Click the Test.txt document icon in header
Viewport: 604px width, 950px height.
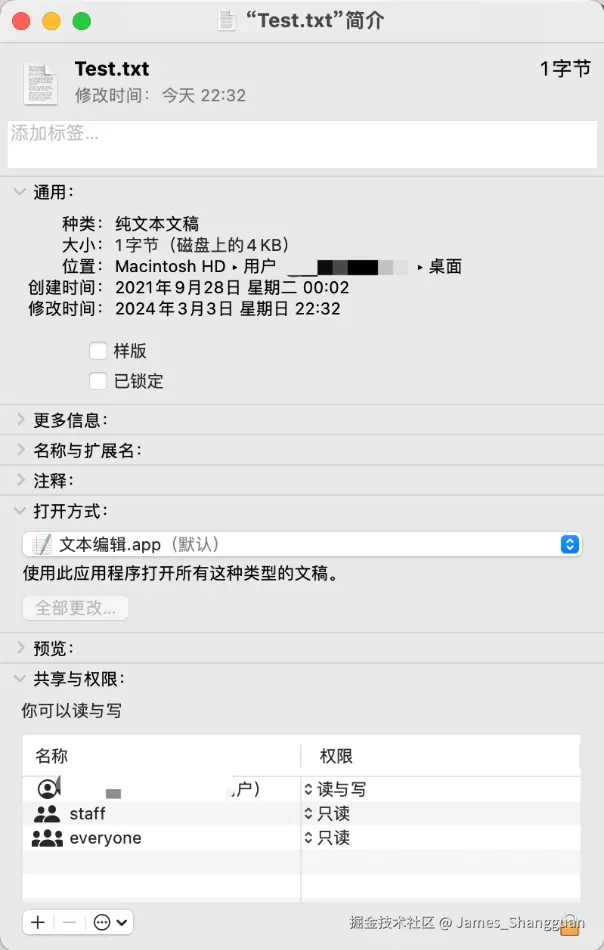click(41, 83)
